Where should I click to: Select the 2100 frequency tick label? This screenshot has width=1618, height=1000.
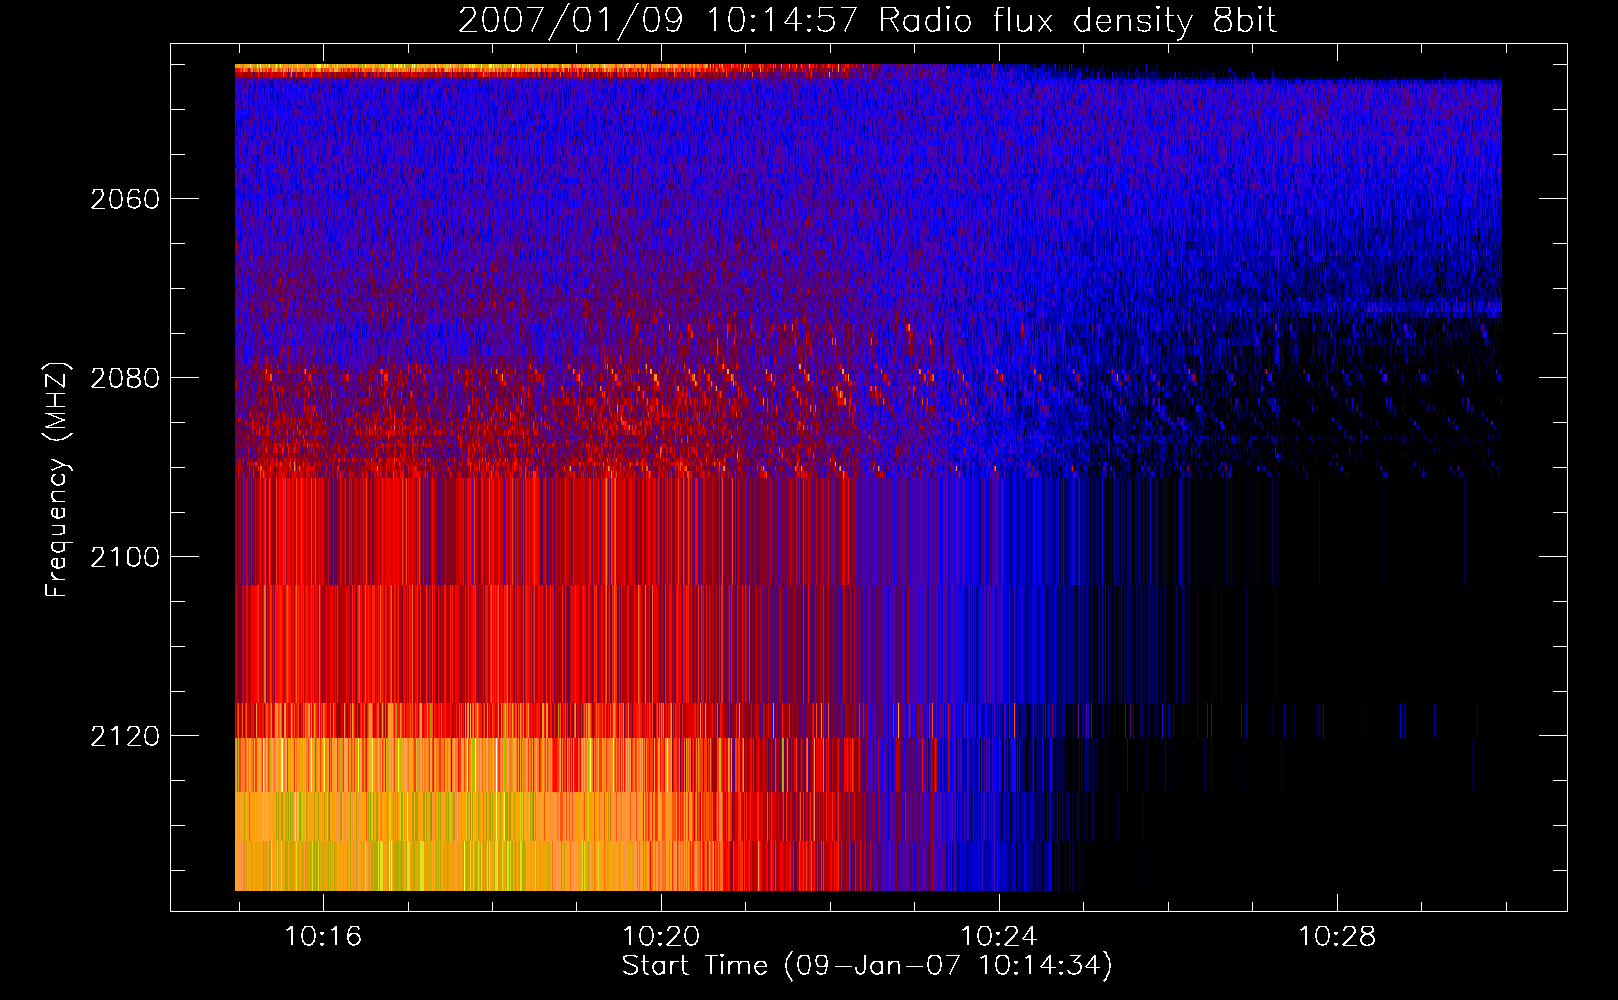pyautogui.click(x=125, y=557)
